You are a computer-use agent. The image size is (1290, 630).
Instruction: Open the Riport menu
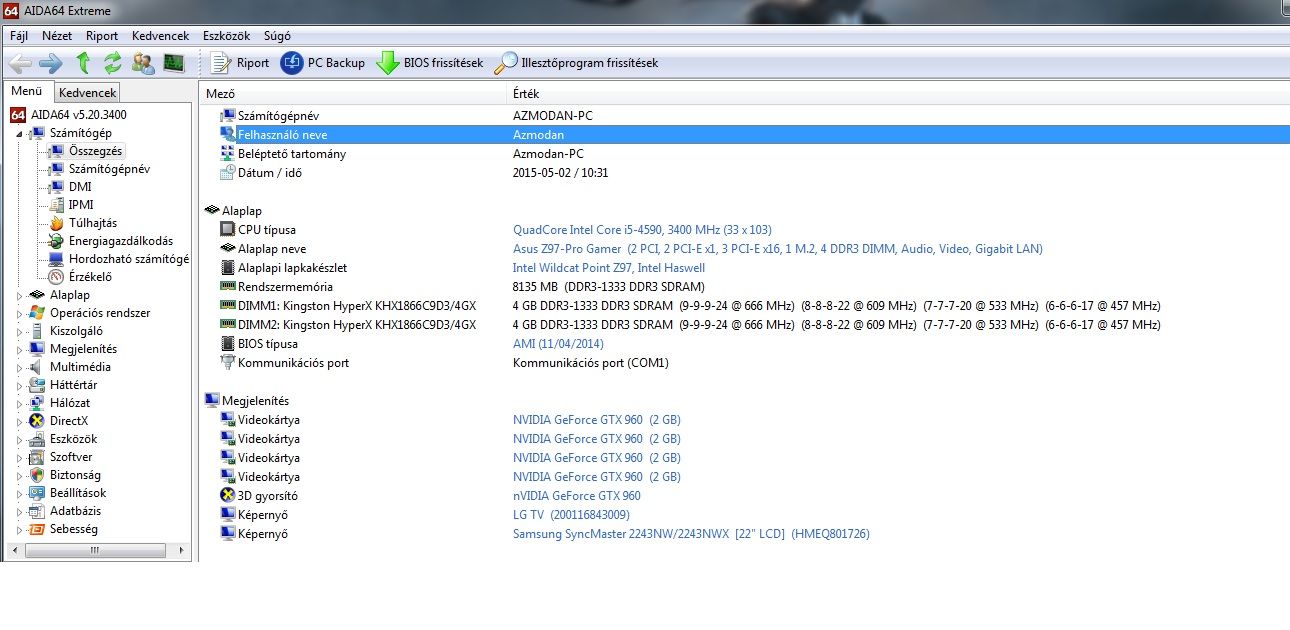[102, 36]
